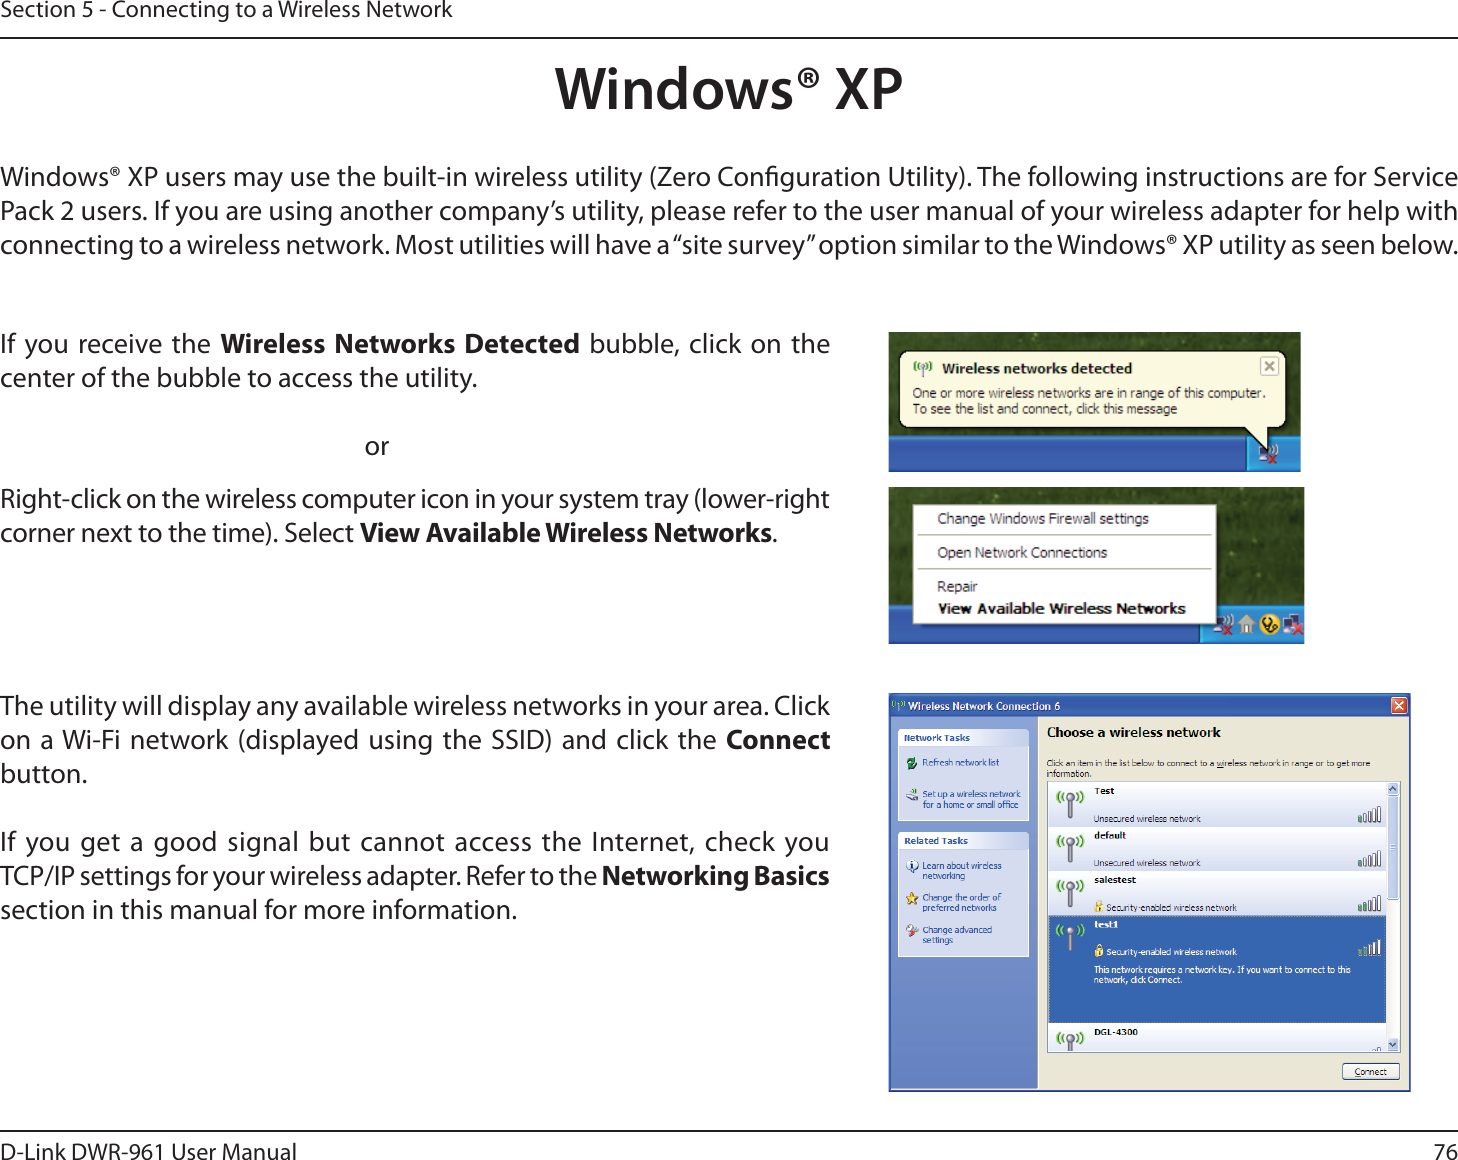Click the star icon for preferred networks
Screen dimensions: 1458x1160
912,899
